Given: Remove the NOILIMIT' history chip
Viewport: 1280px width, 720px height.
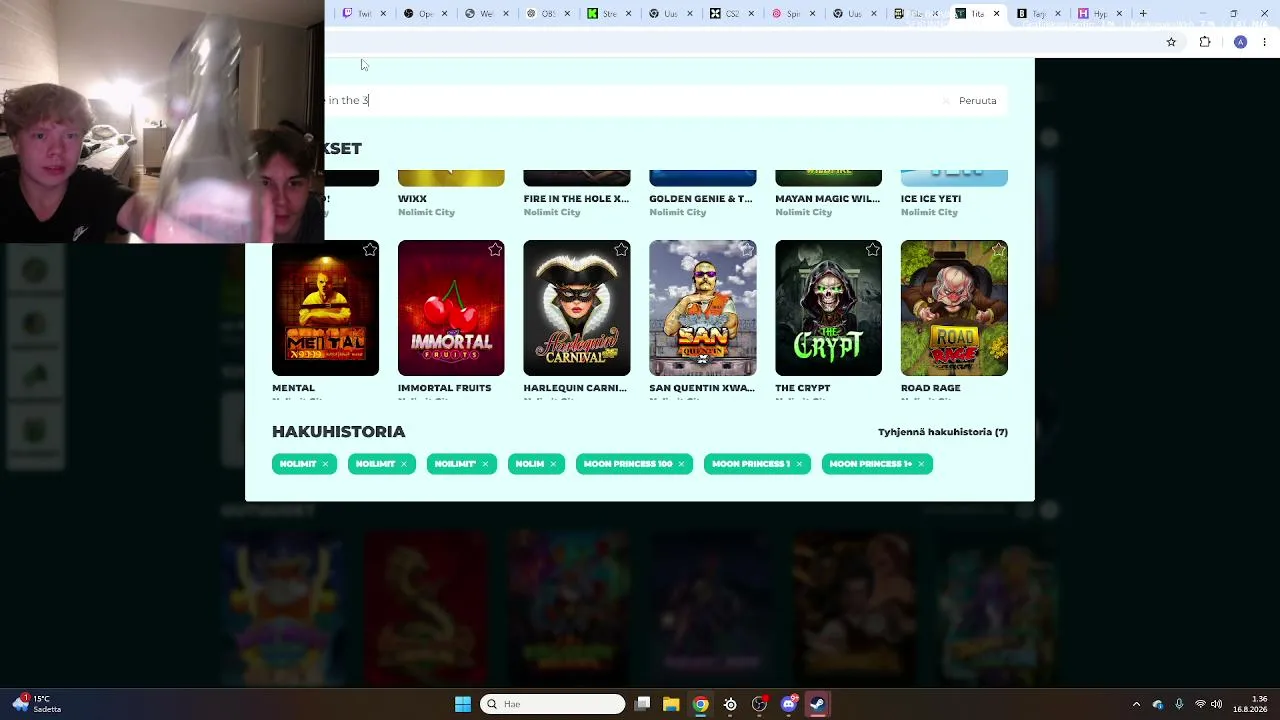Looking at the screenshot, I should click(x=485, y=464).
